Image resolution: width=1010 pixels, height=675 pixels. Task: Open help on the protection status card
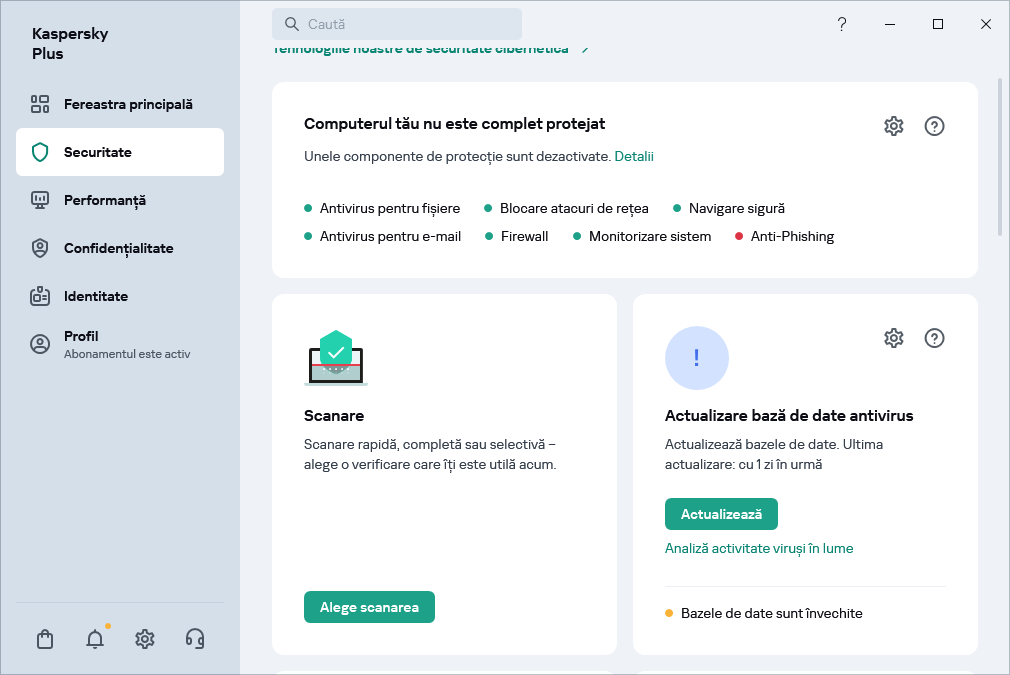[934, 126]
